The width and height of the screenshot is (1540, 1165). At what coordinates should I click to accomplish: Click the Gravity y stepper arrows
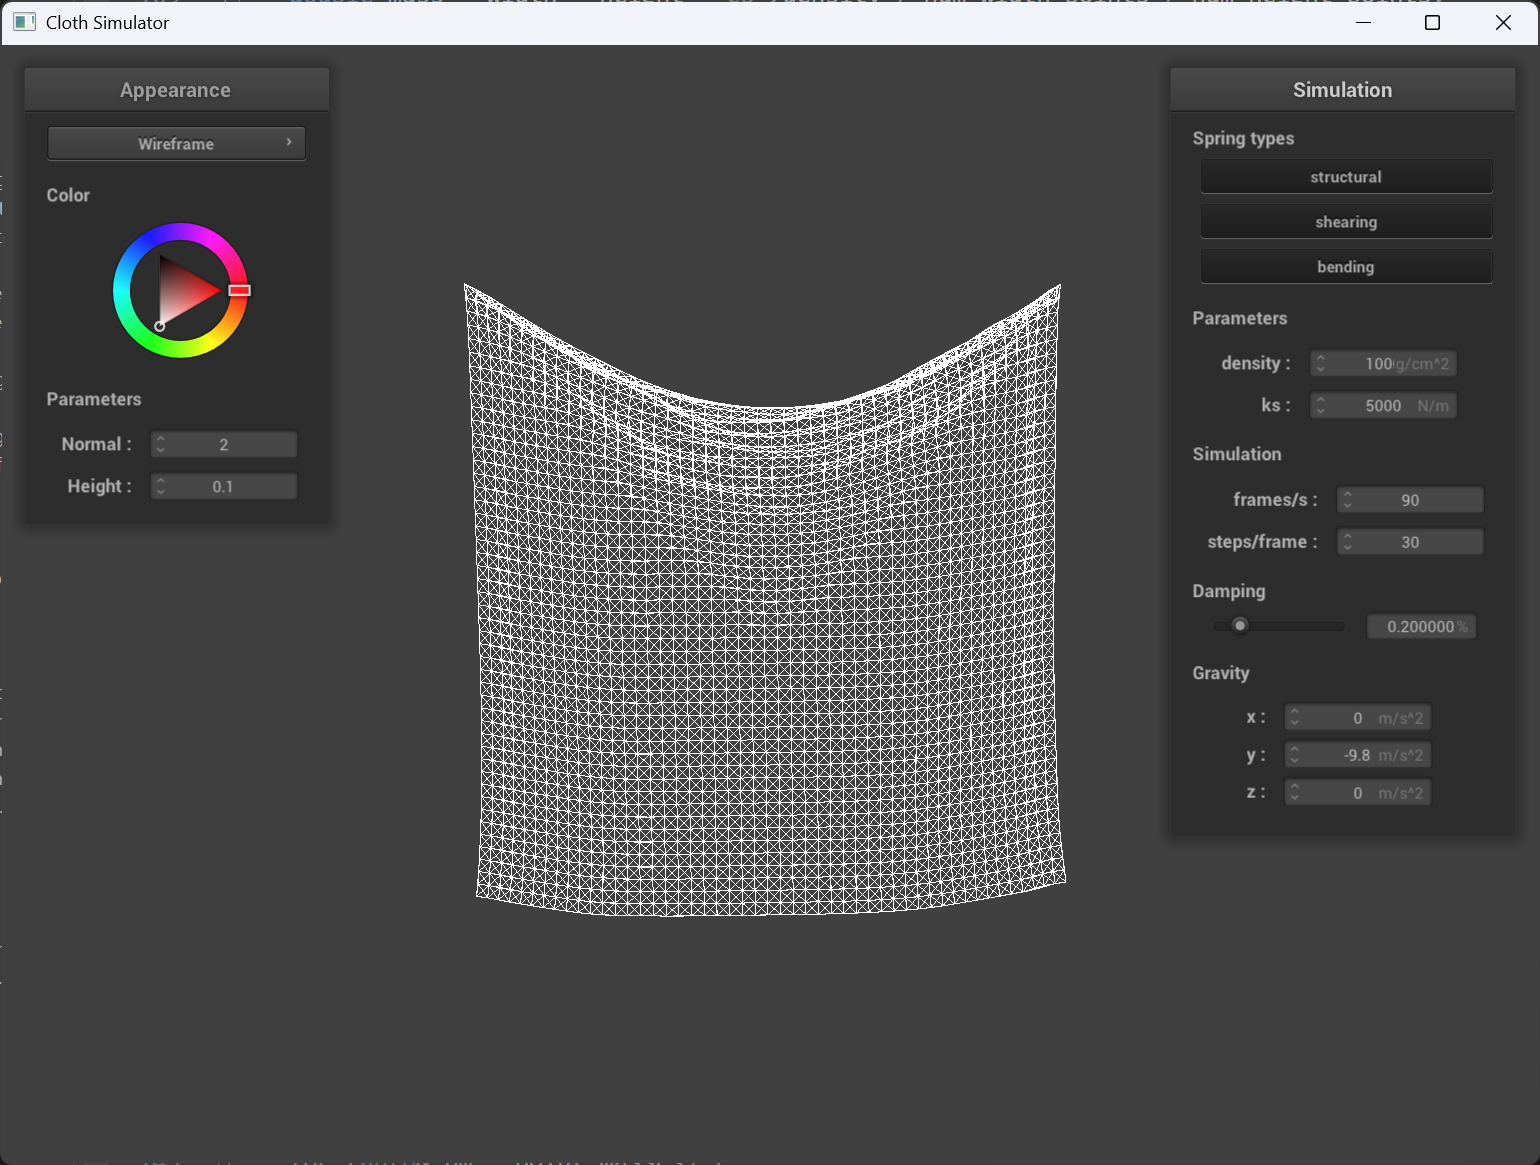(x=1295, y=755)
